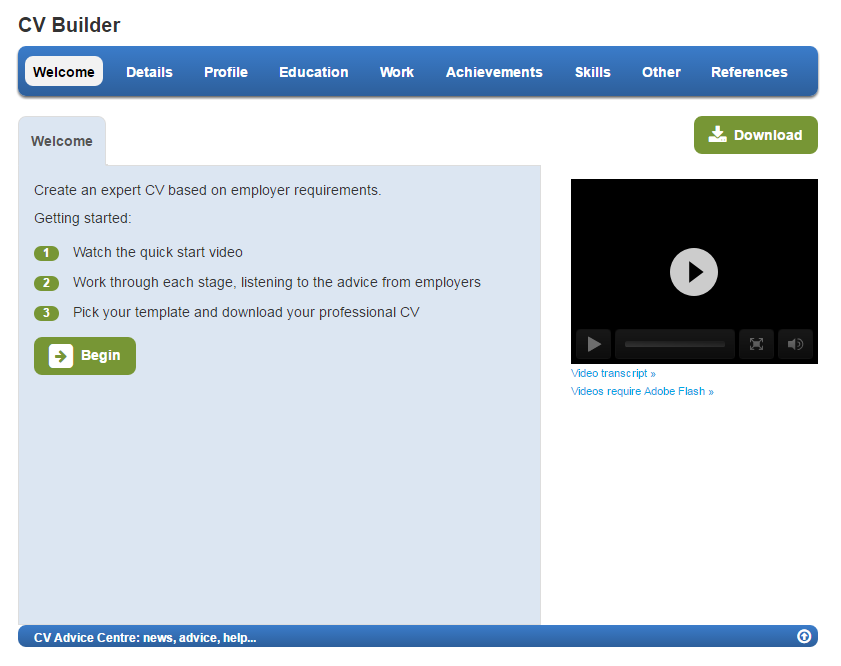Image resolution: width=841 pixels, height=666 pixels.
Task: Select the Welcome navigation tab
Action: 64,71
